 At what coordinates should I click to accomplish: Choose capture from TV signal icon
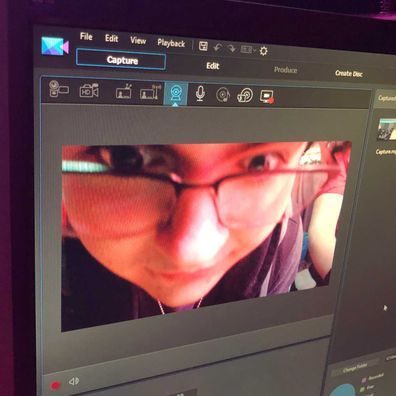click(x=124, y=92)
